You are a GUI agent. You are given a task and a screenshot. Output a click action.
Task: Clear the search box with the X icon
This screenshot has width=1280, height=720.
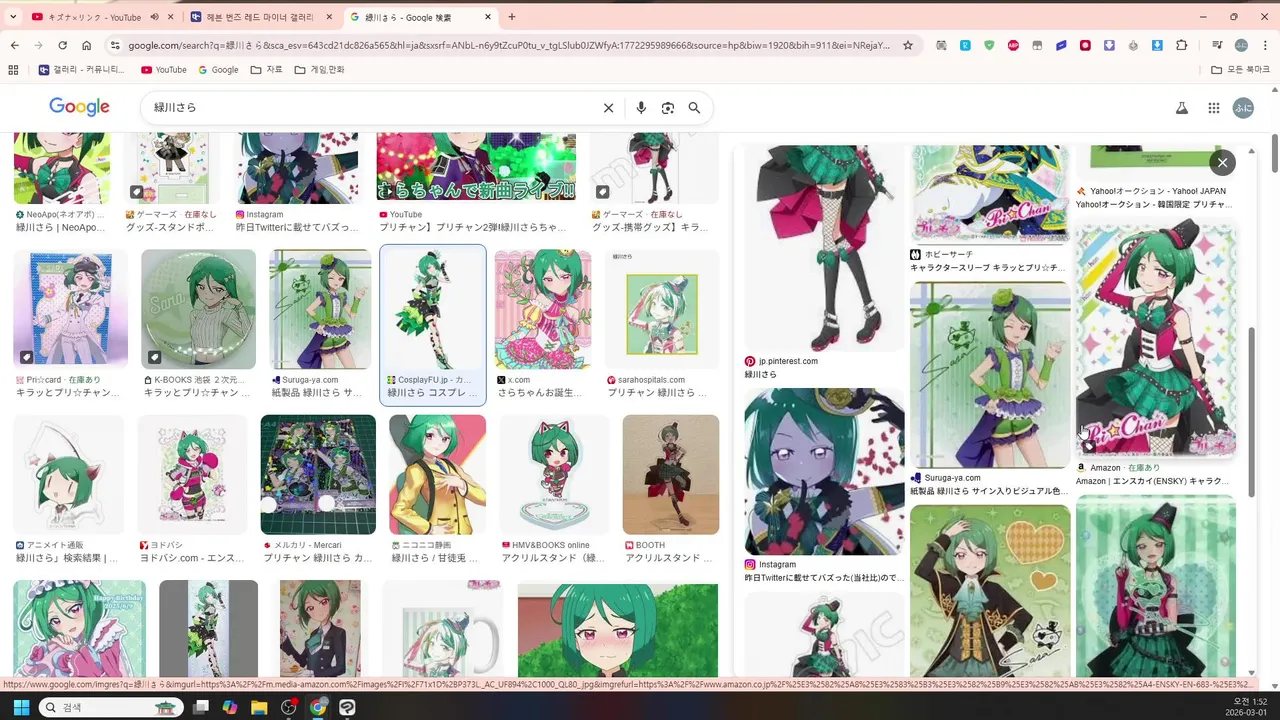[x=608, y=108]
